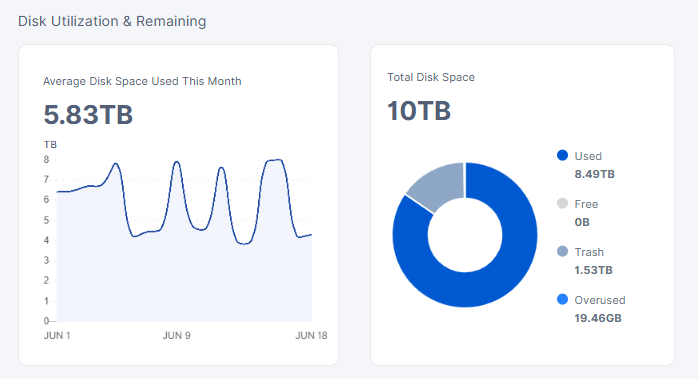Click the 5.83TB average usage figure
This screenshot has height=379, width=698.
88,115
